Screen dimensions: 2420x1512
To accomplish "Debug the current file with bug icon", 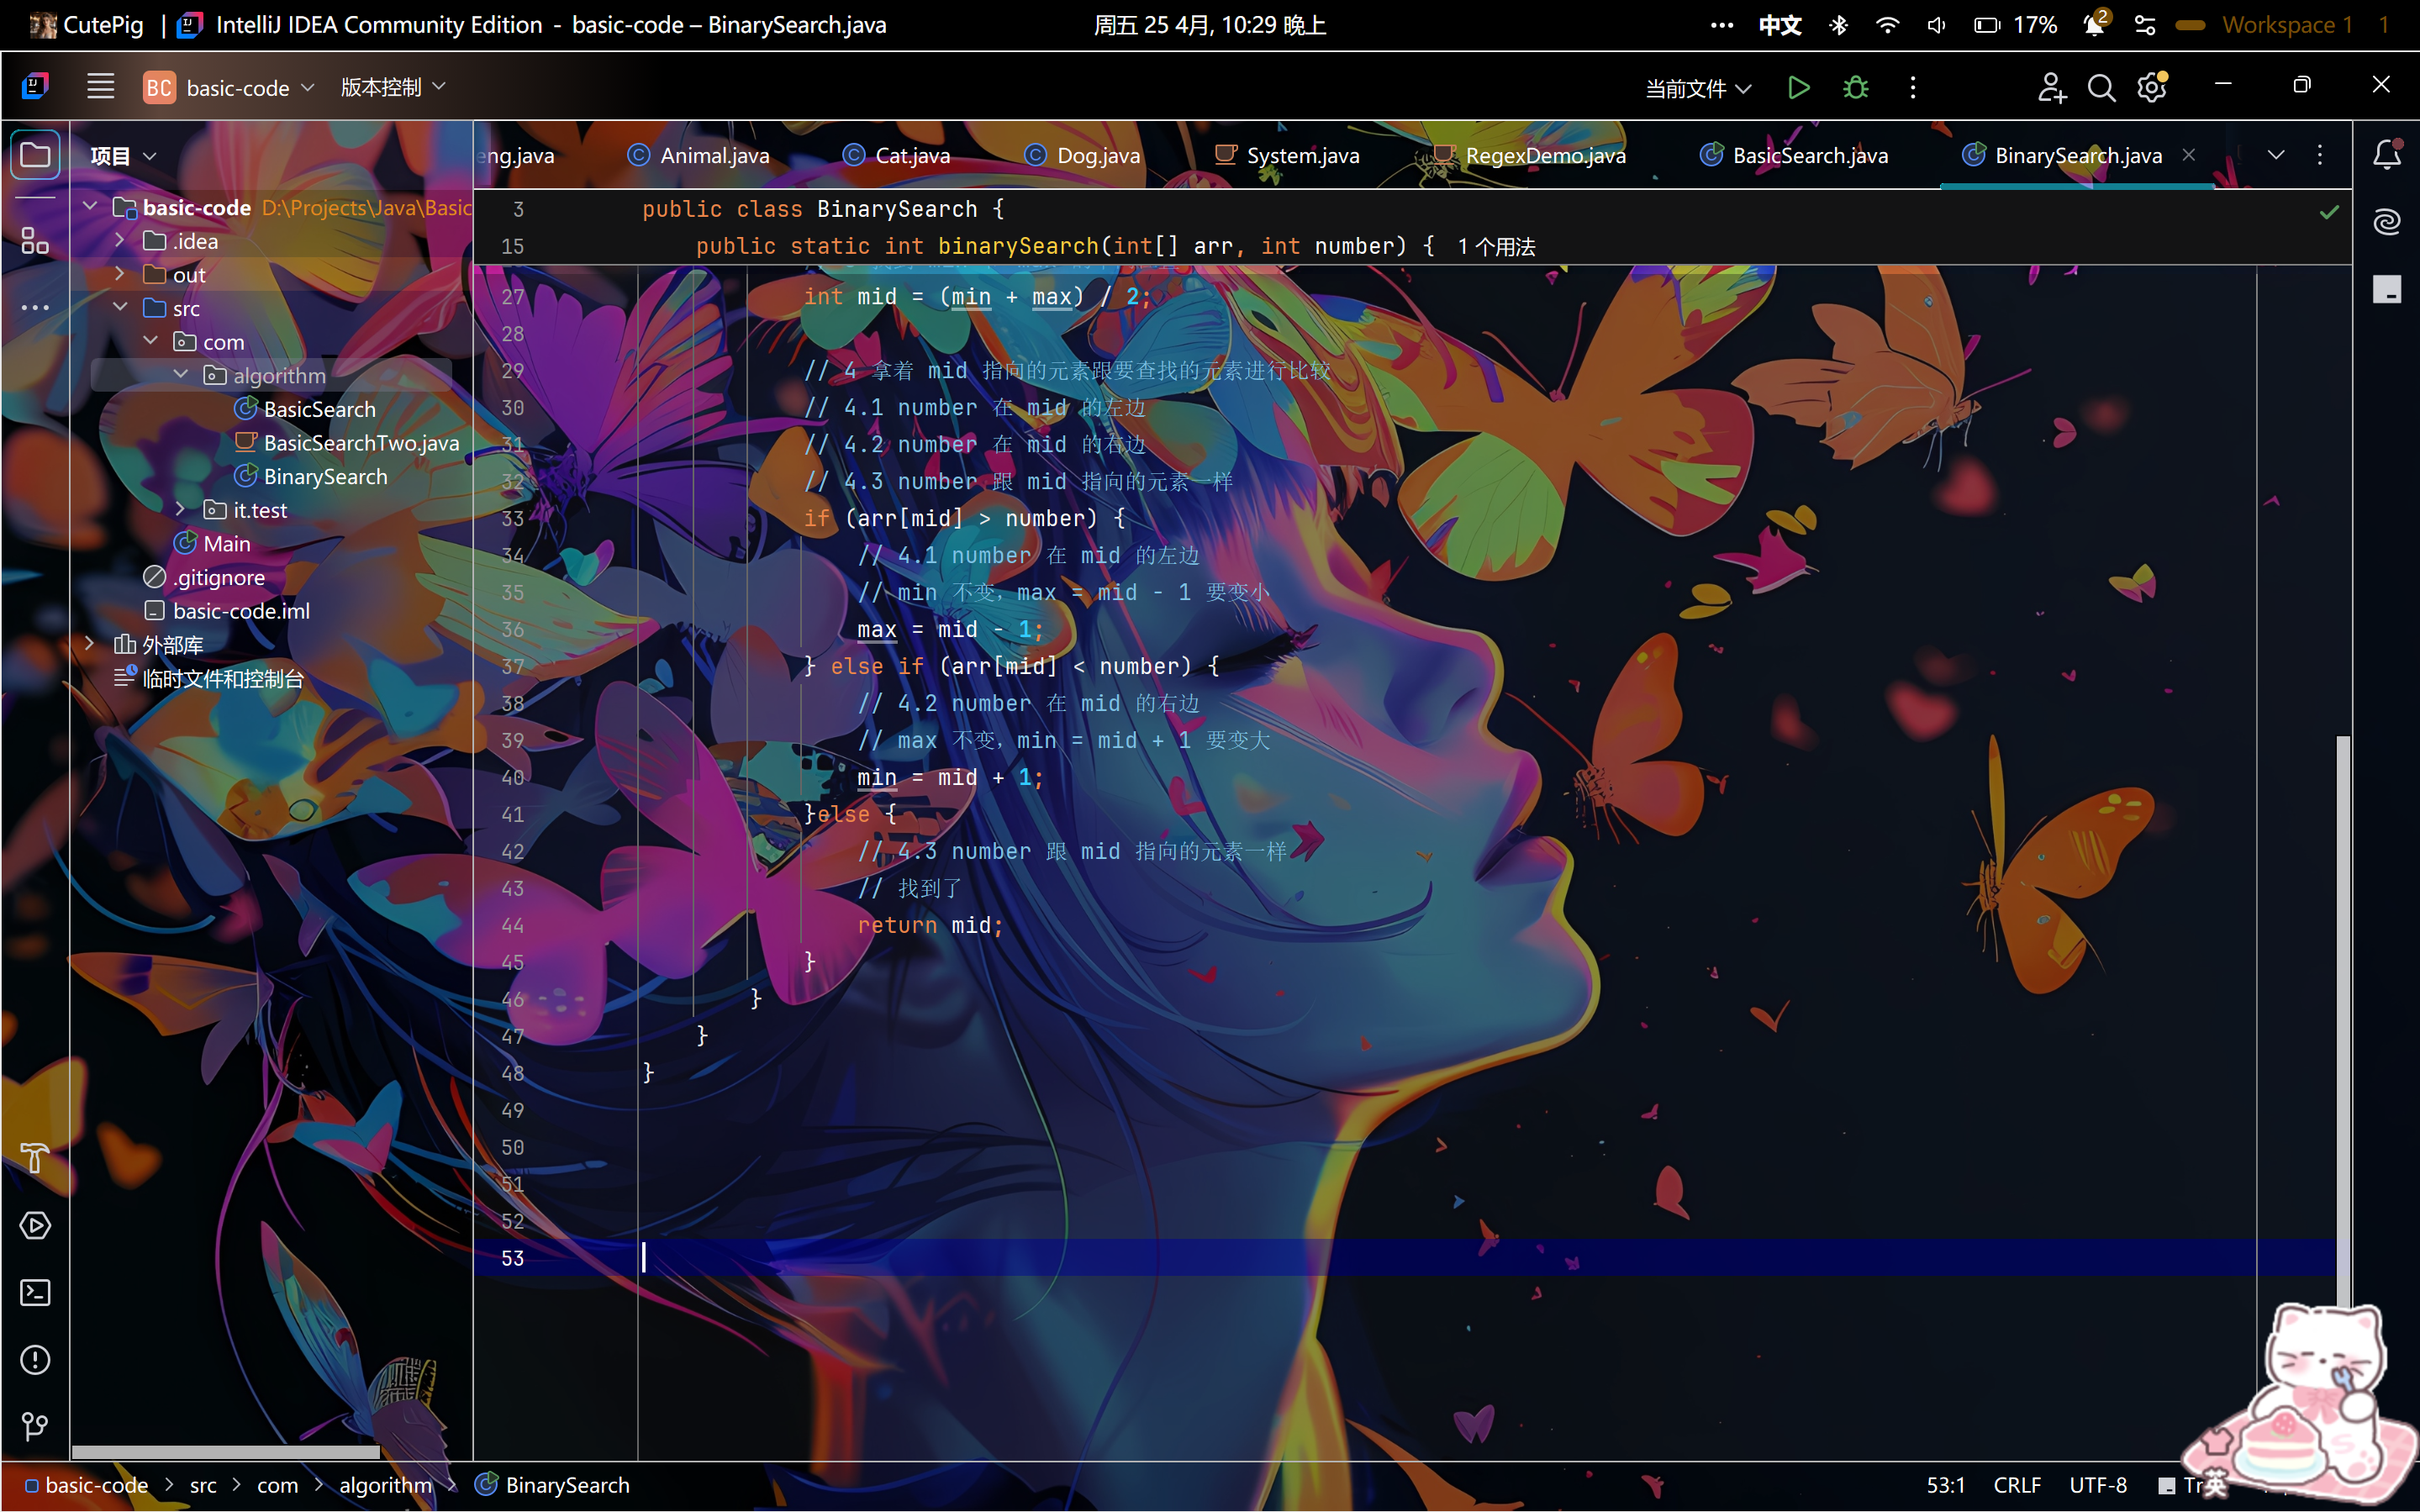I will point(1856,88).
